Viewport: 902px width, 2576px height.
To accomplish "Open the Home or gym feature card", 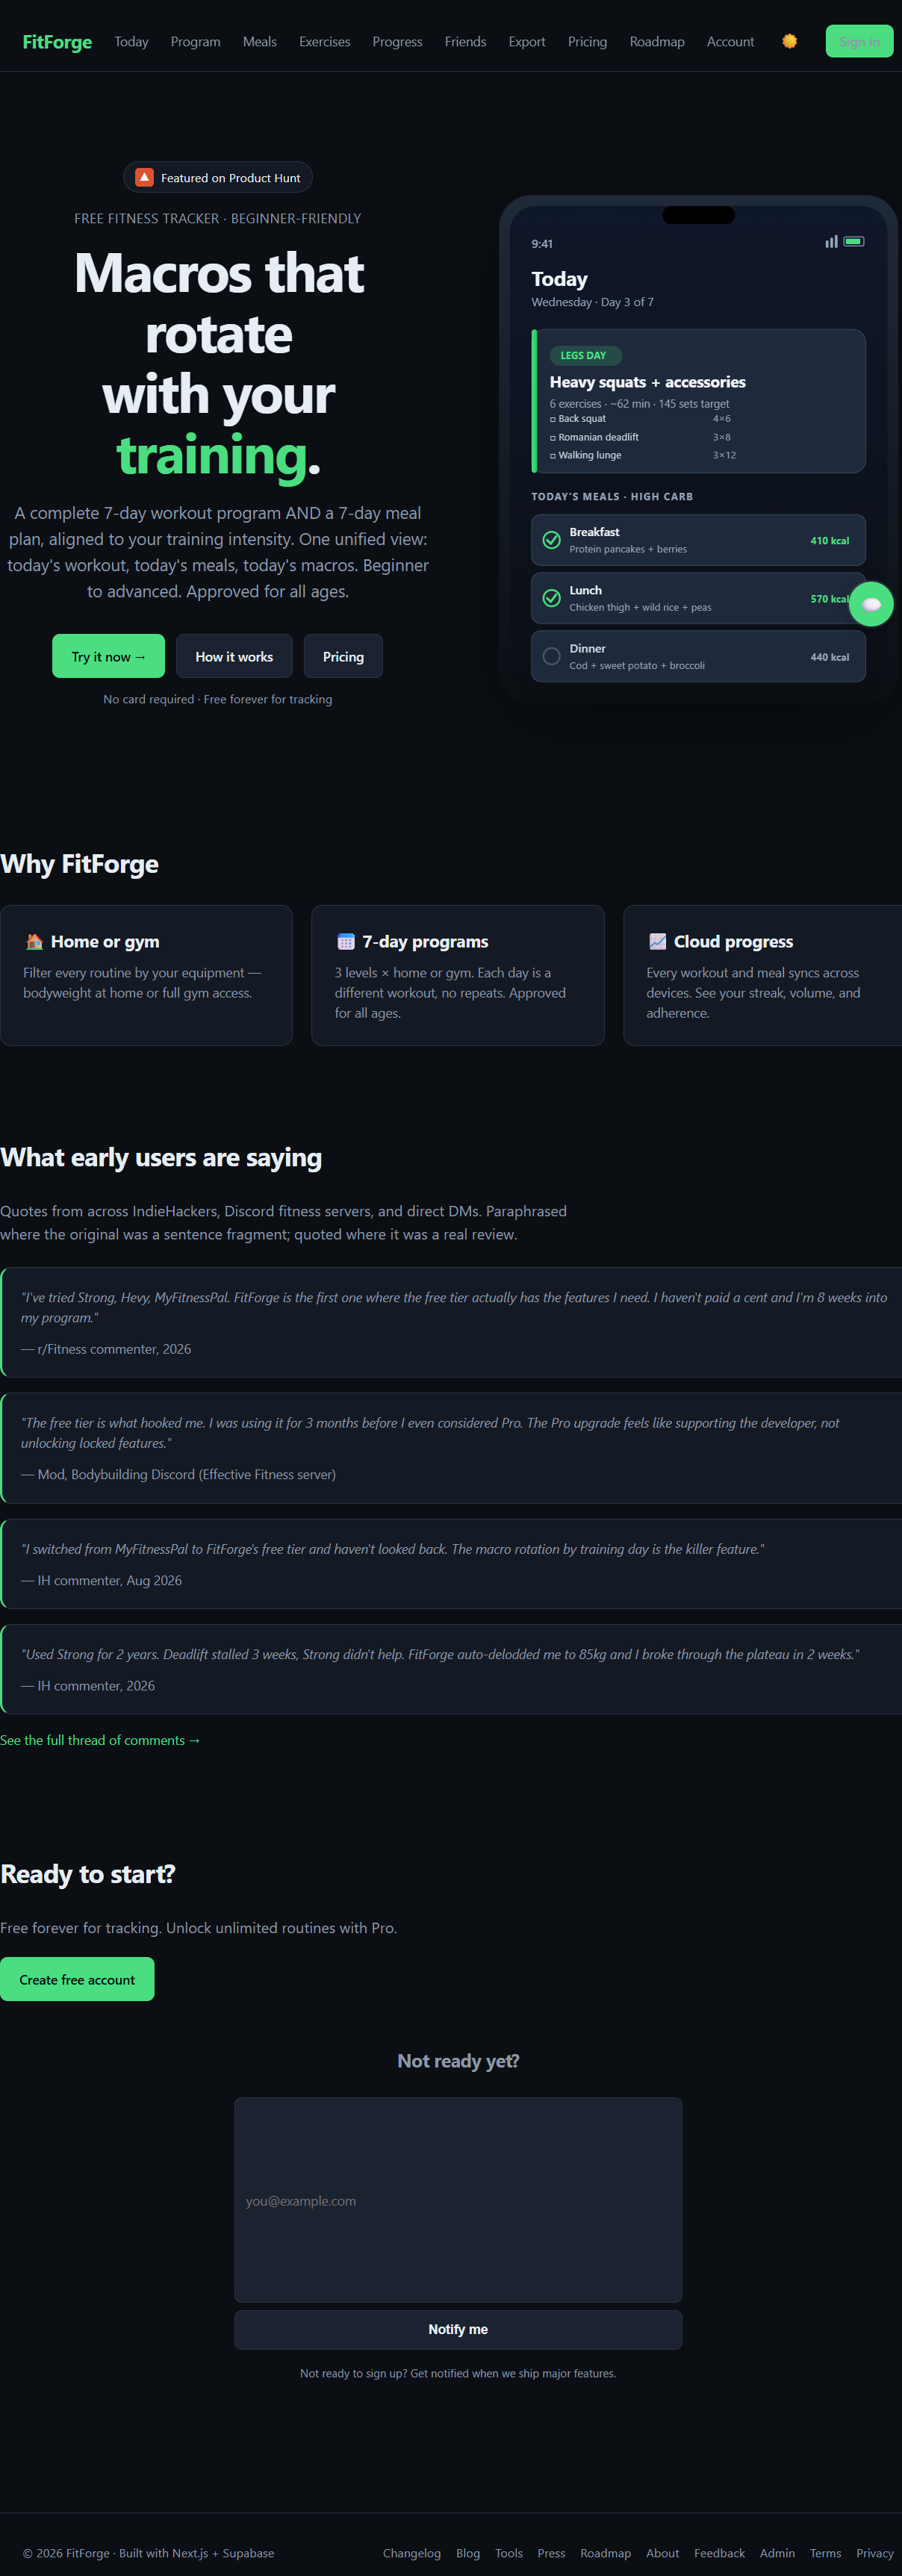I will [146, 975].
